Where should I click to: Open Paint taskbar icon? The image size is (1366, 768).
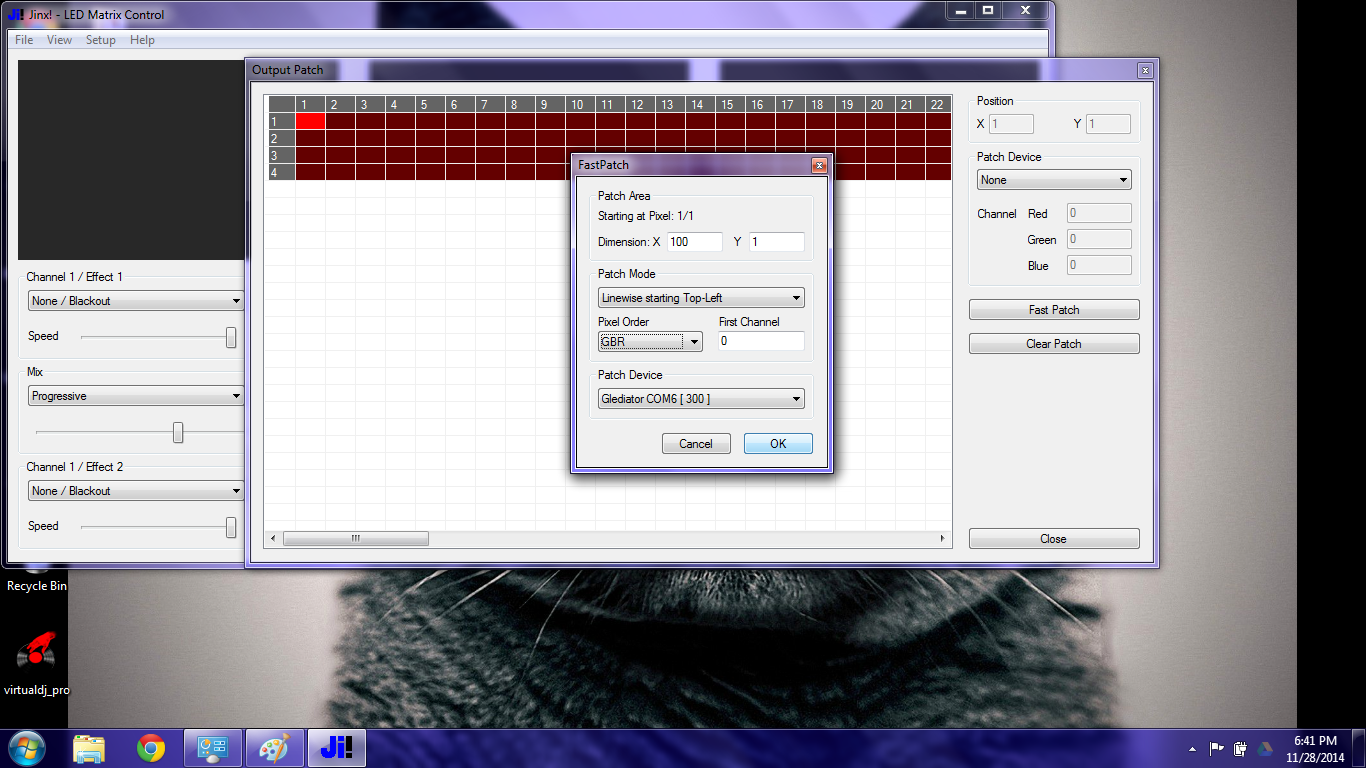coord(273,748)
